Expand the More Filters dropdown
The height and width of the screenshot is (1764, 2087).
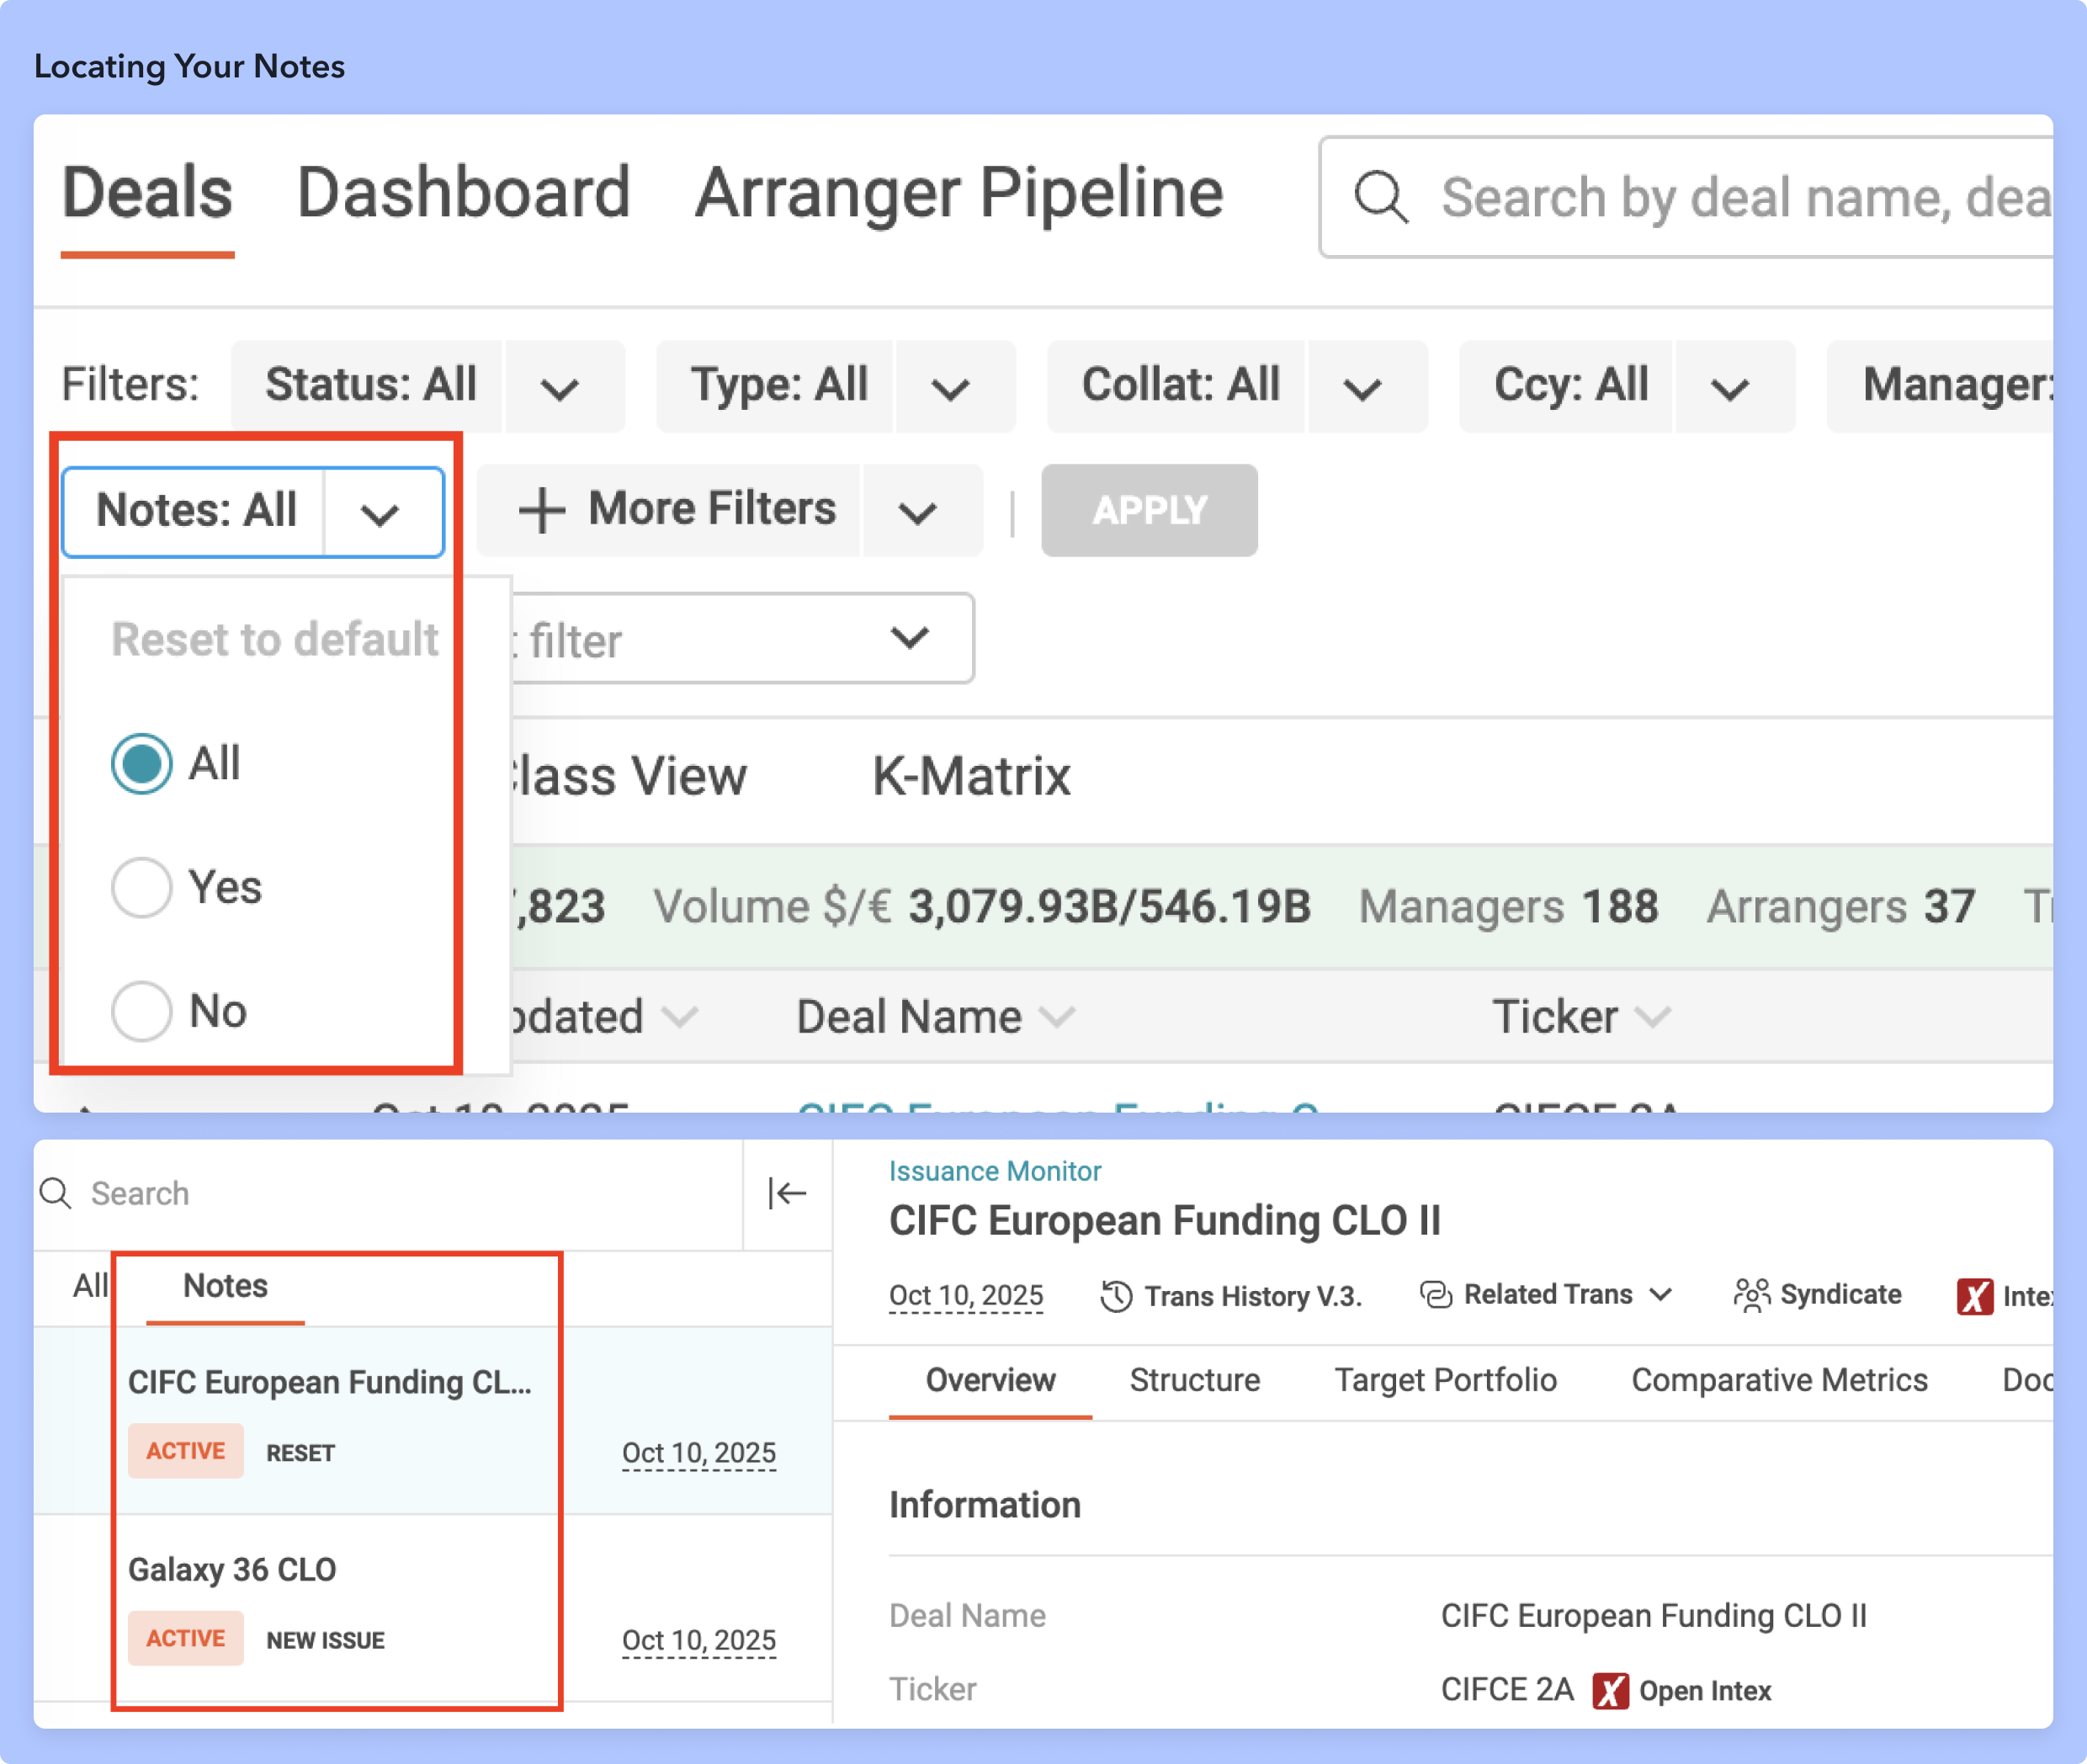point(917,512)
